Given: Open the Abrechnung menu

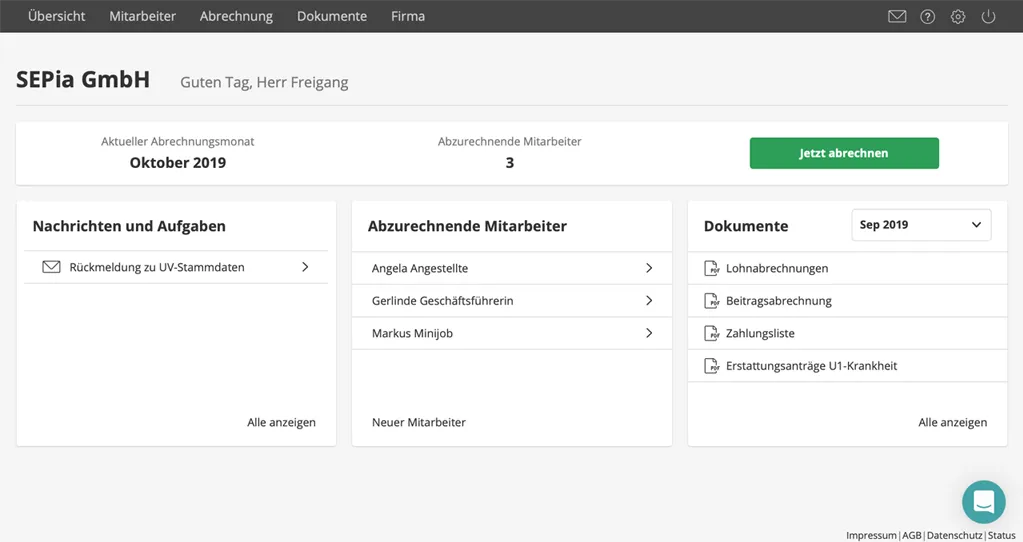Looking at the screenshot, I should click(236, 16).
